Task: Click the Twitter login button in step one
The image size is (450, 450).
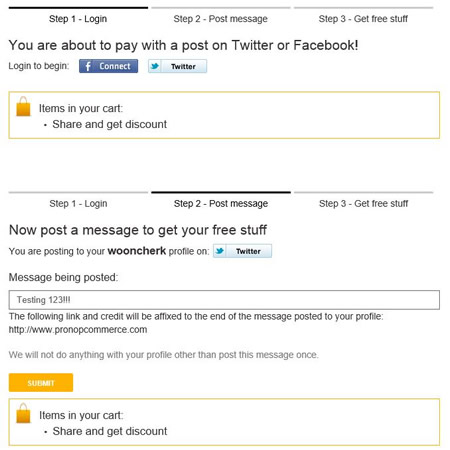Action: click(177, 66)
